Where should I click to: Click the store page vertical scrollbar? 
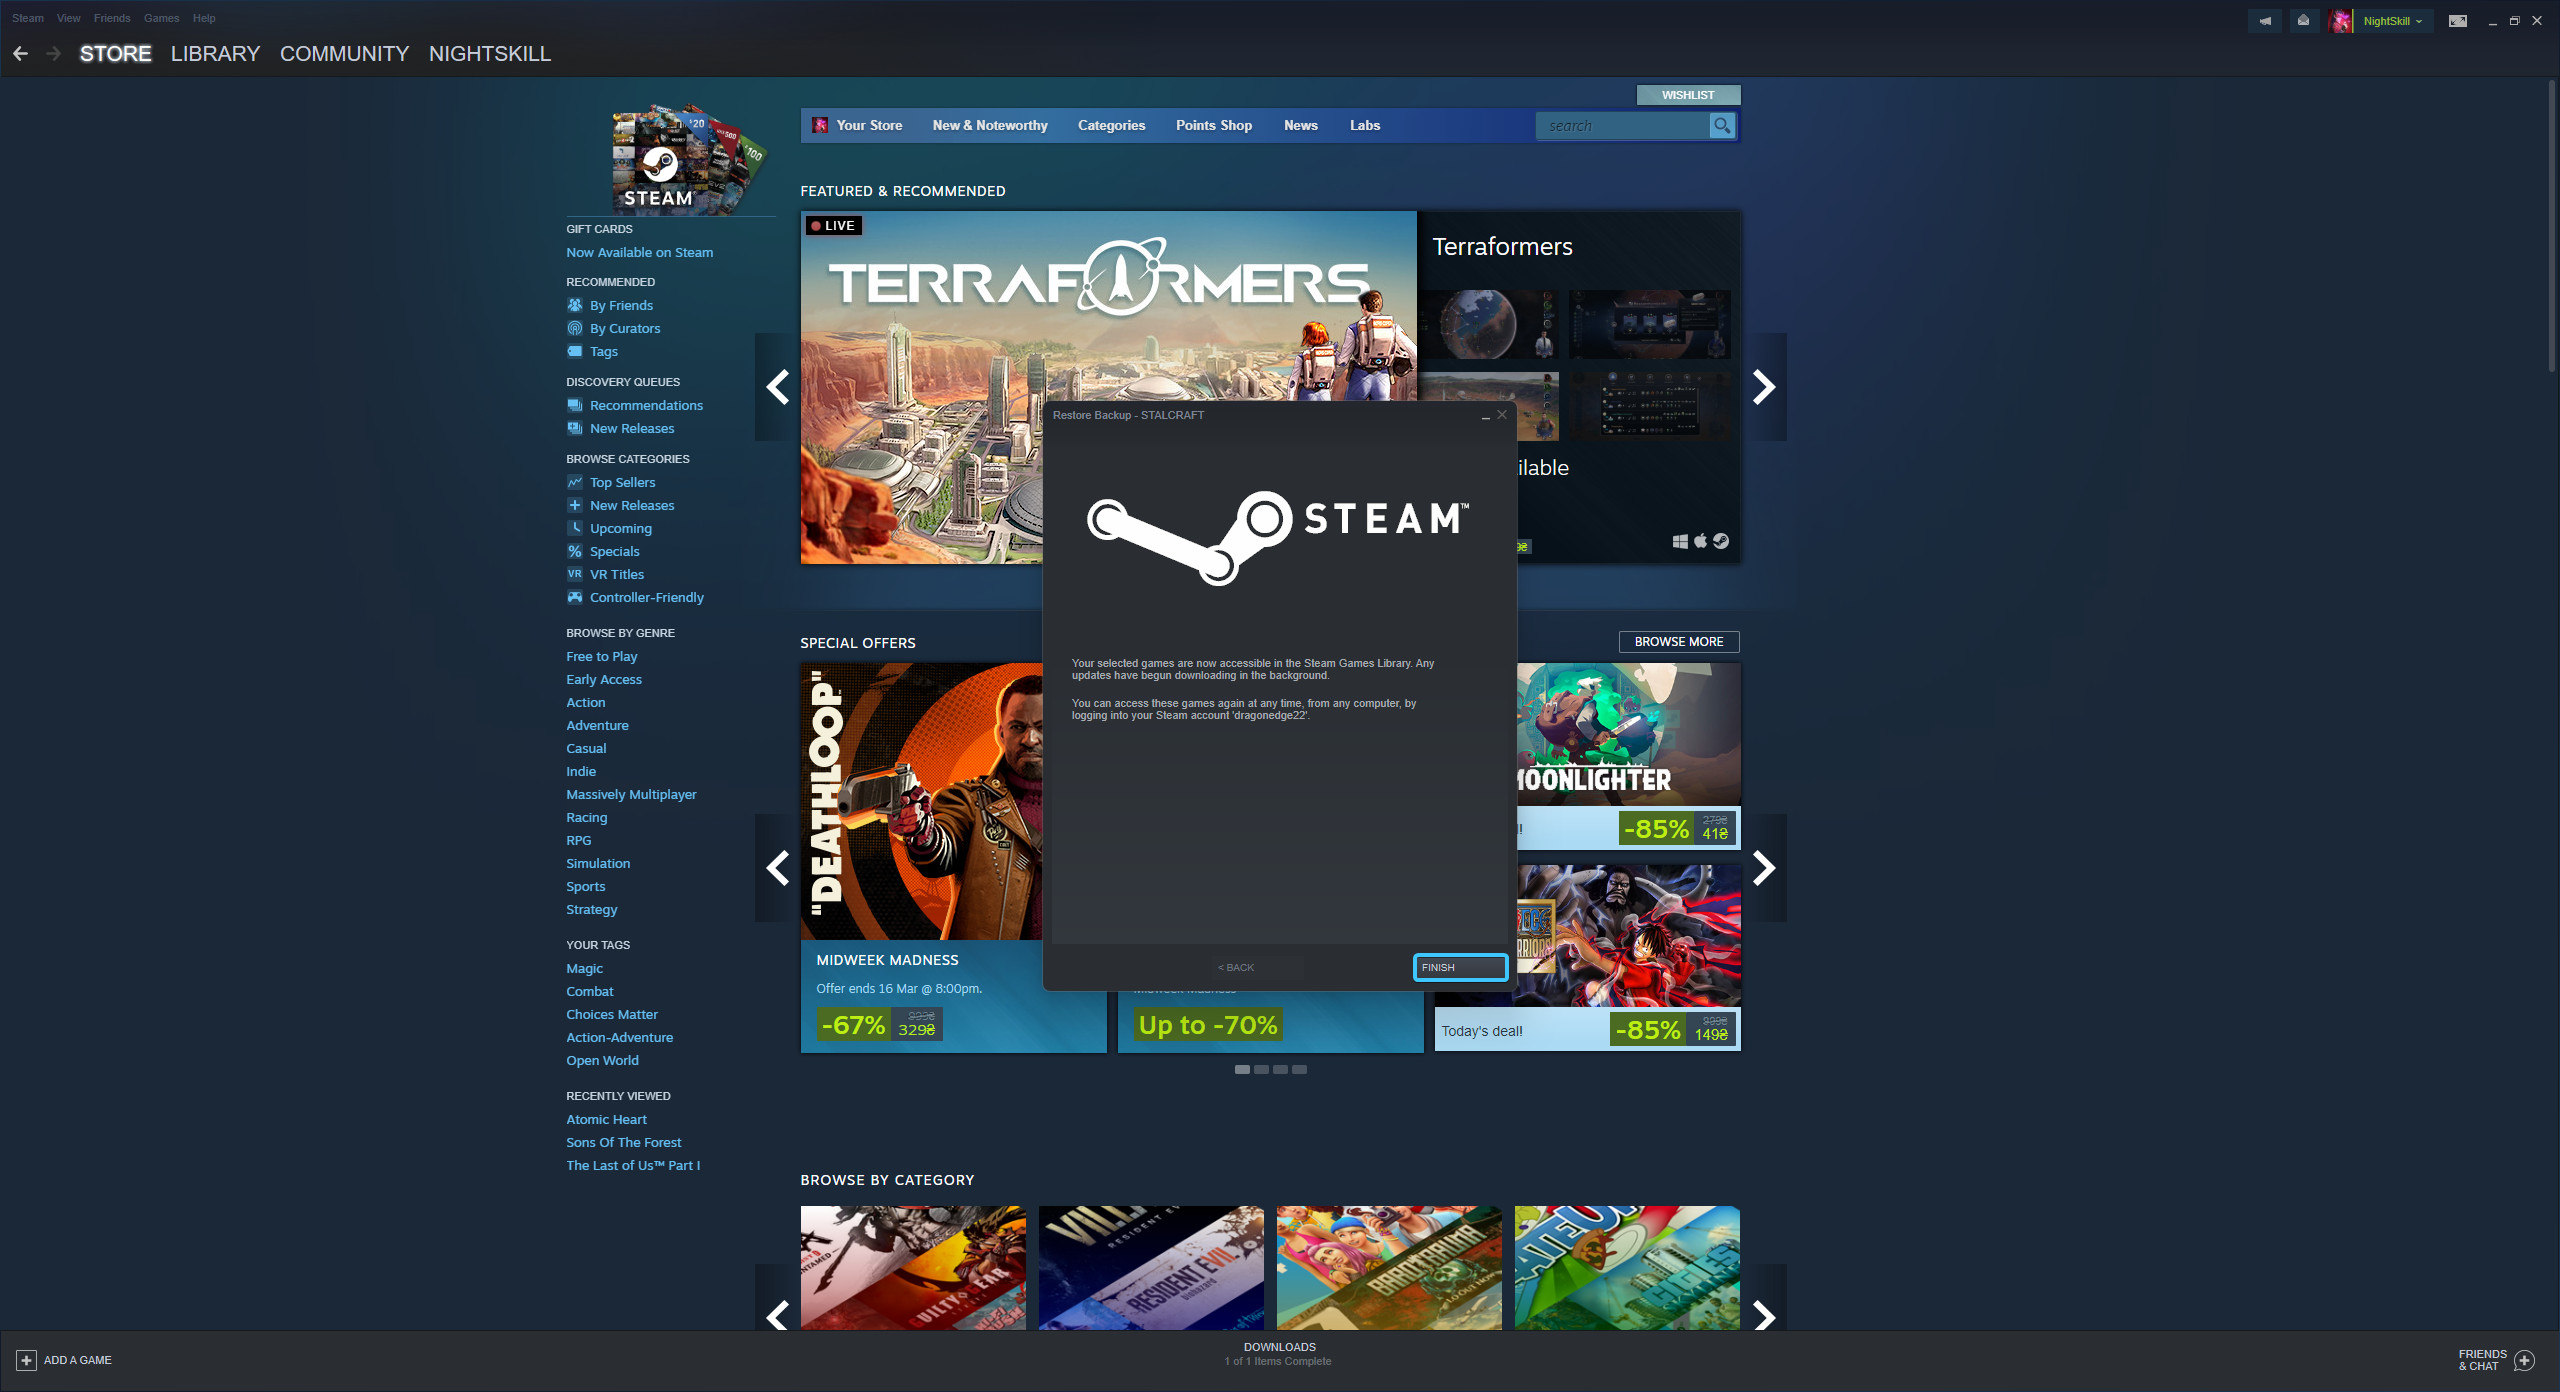pos(2551,228)
